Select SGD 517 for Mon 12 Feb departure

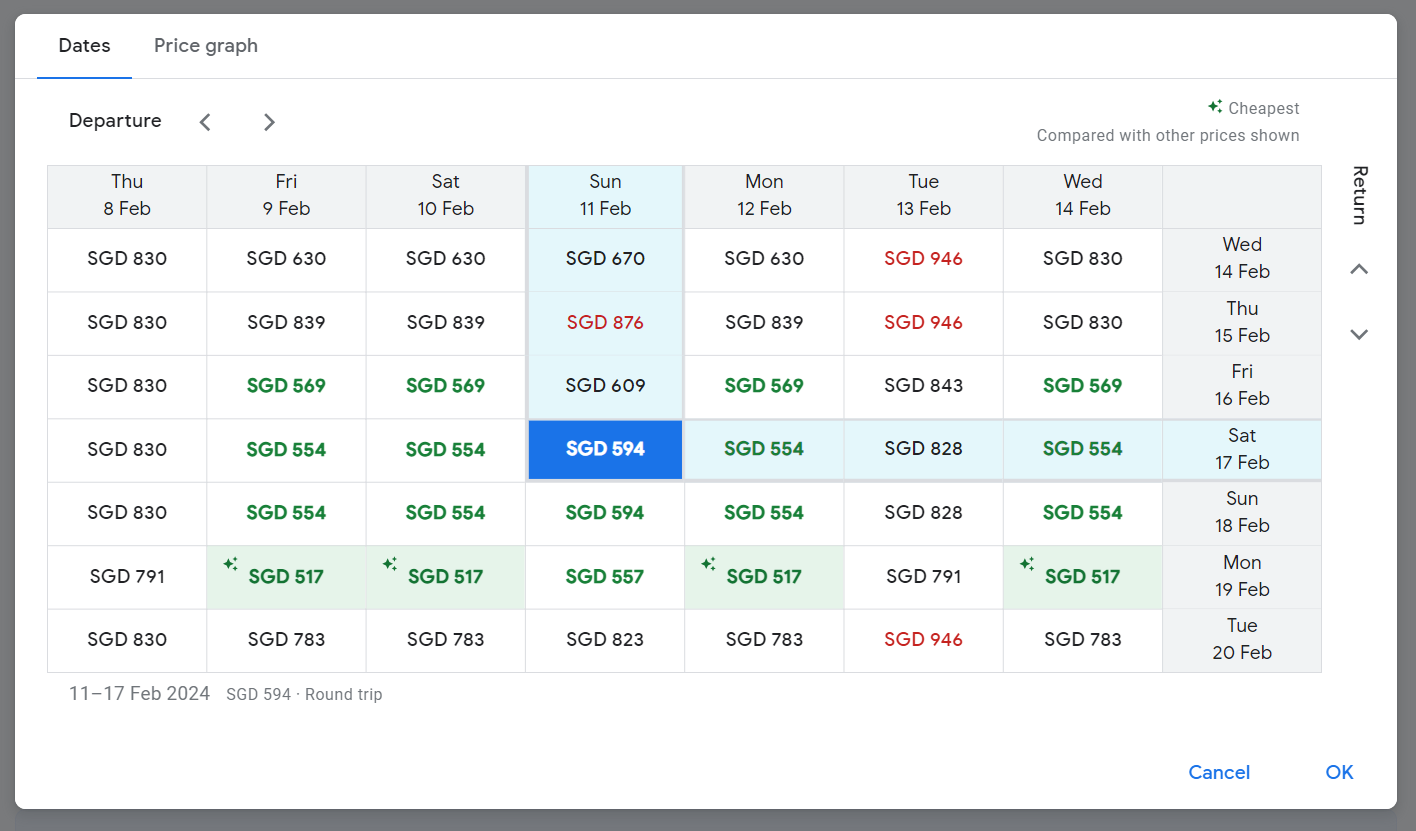point(764,577)
